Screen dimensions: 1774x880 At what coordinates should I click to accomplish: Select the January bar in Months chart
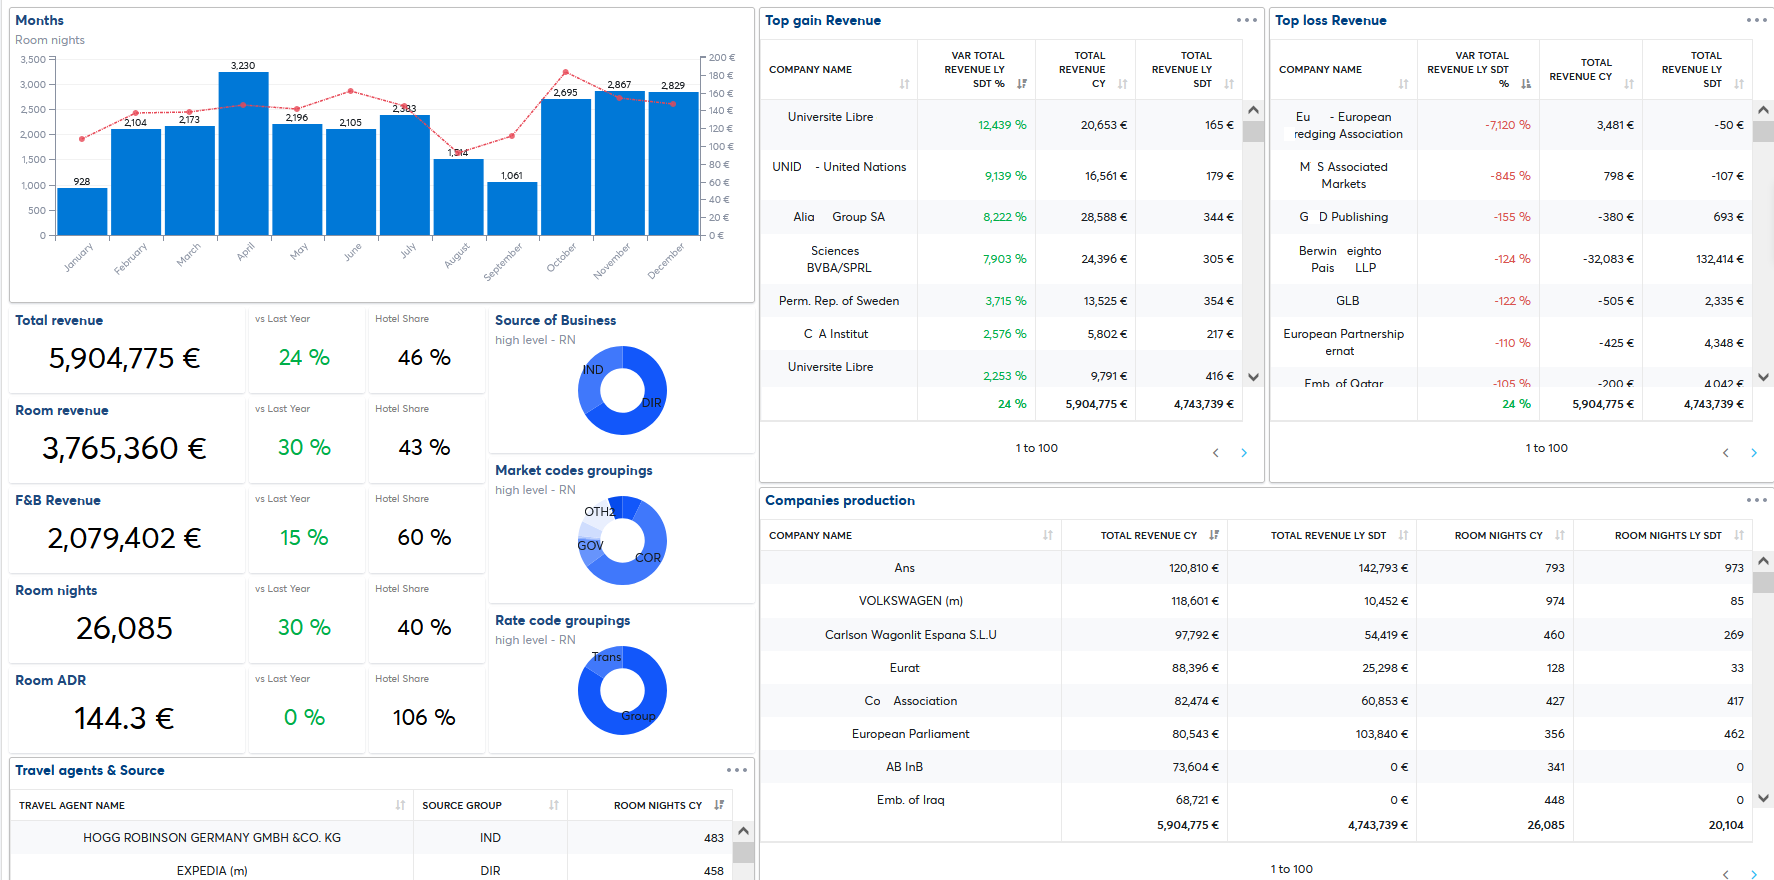[82, 212]
